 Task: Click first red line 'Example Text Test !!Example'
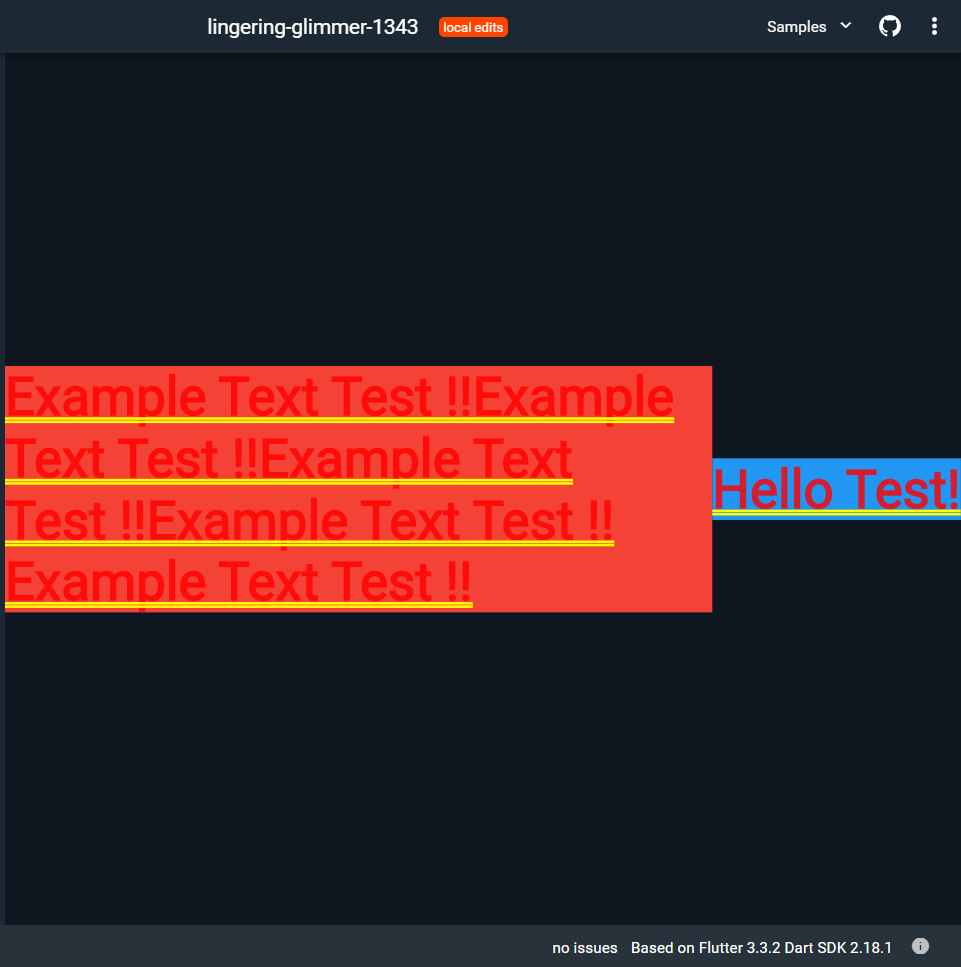pos(339,398)
